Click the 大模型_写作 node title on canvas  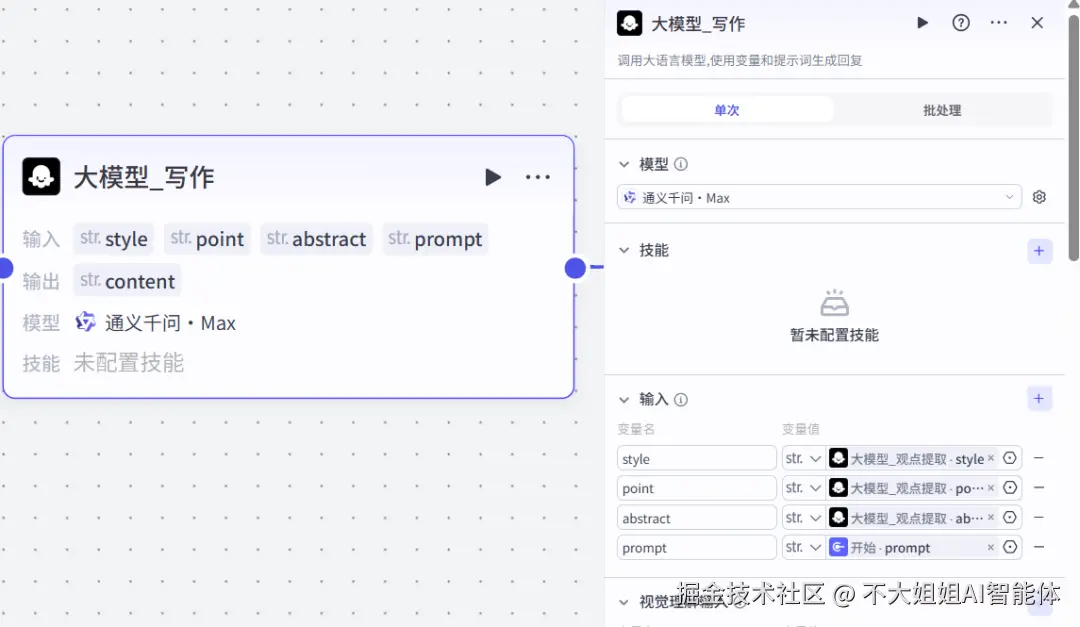[144, 177]
